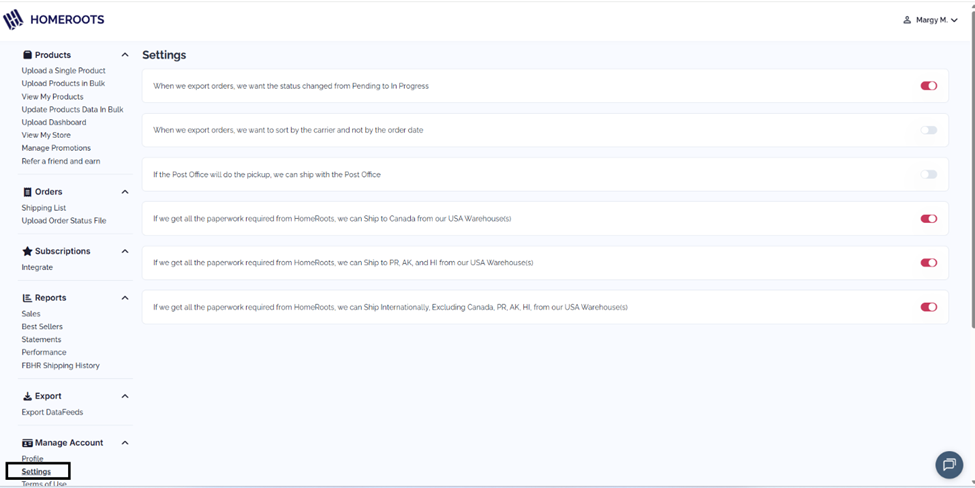975x488 pixels.
Task: Disable the Pending to In Progress status toggle
Action: [928, 86]
